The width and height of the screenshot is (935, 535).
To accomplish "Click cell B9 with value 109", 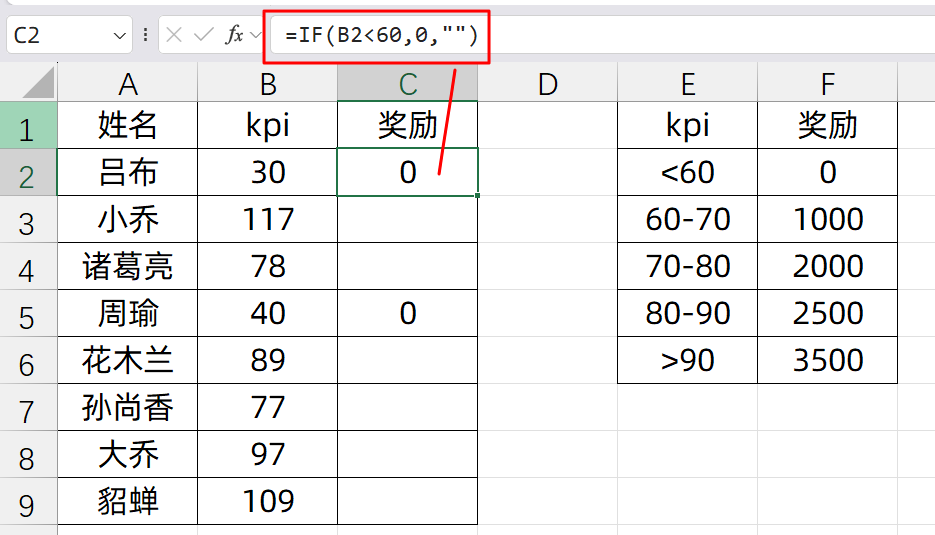I will 268,502.
